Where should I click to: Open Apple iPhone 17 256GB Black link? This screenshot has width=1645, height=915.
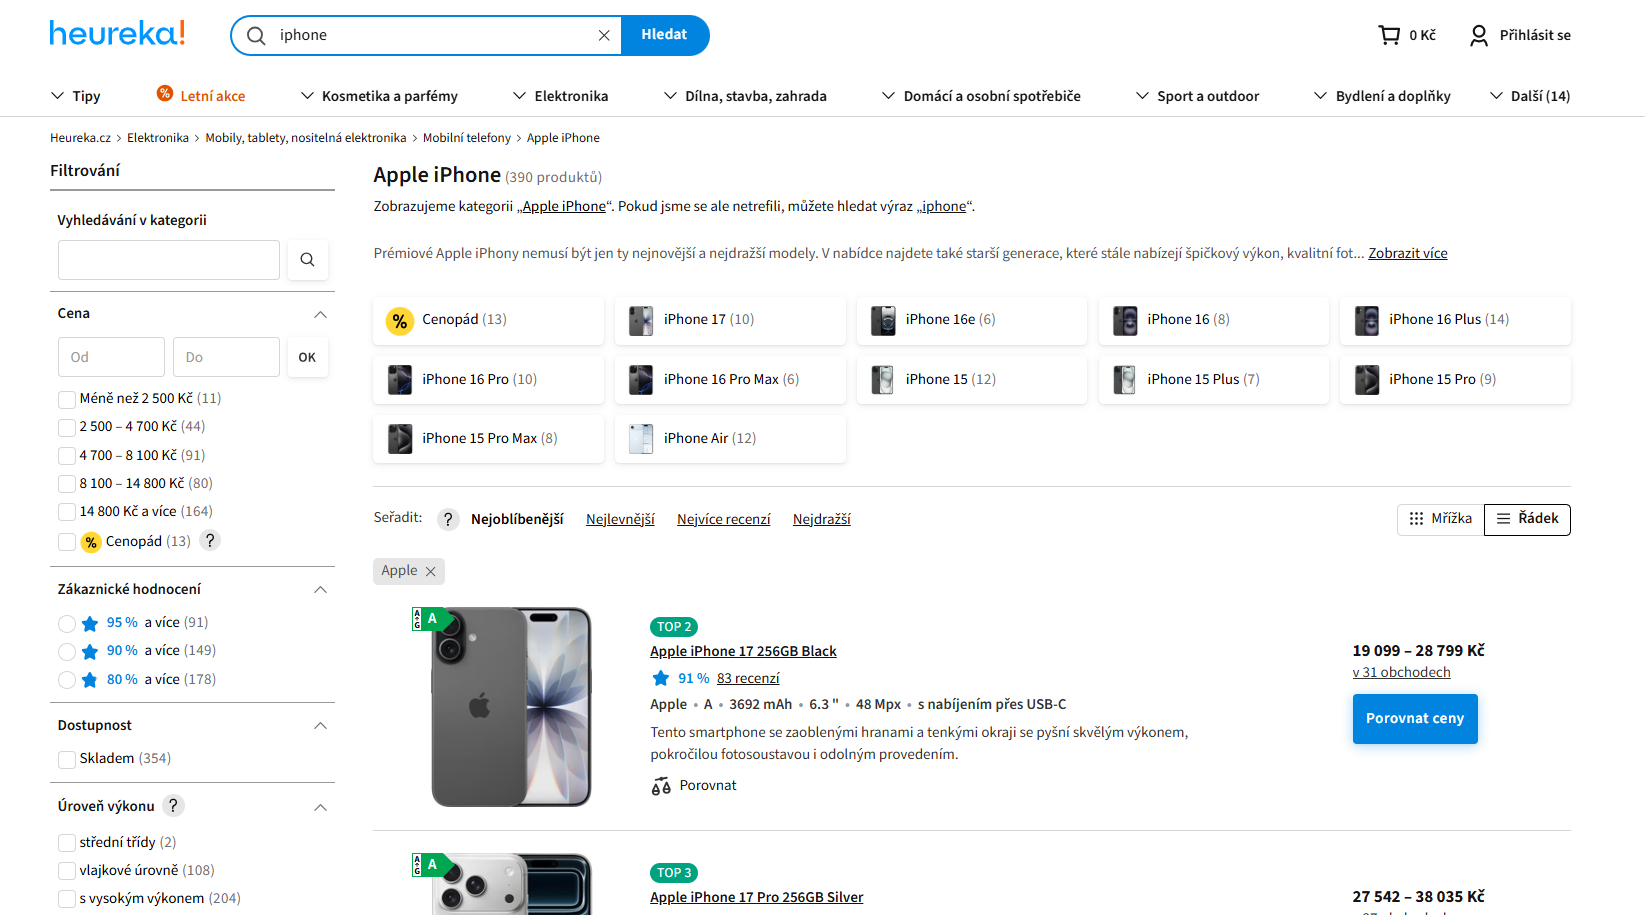point(743,651)
